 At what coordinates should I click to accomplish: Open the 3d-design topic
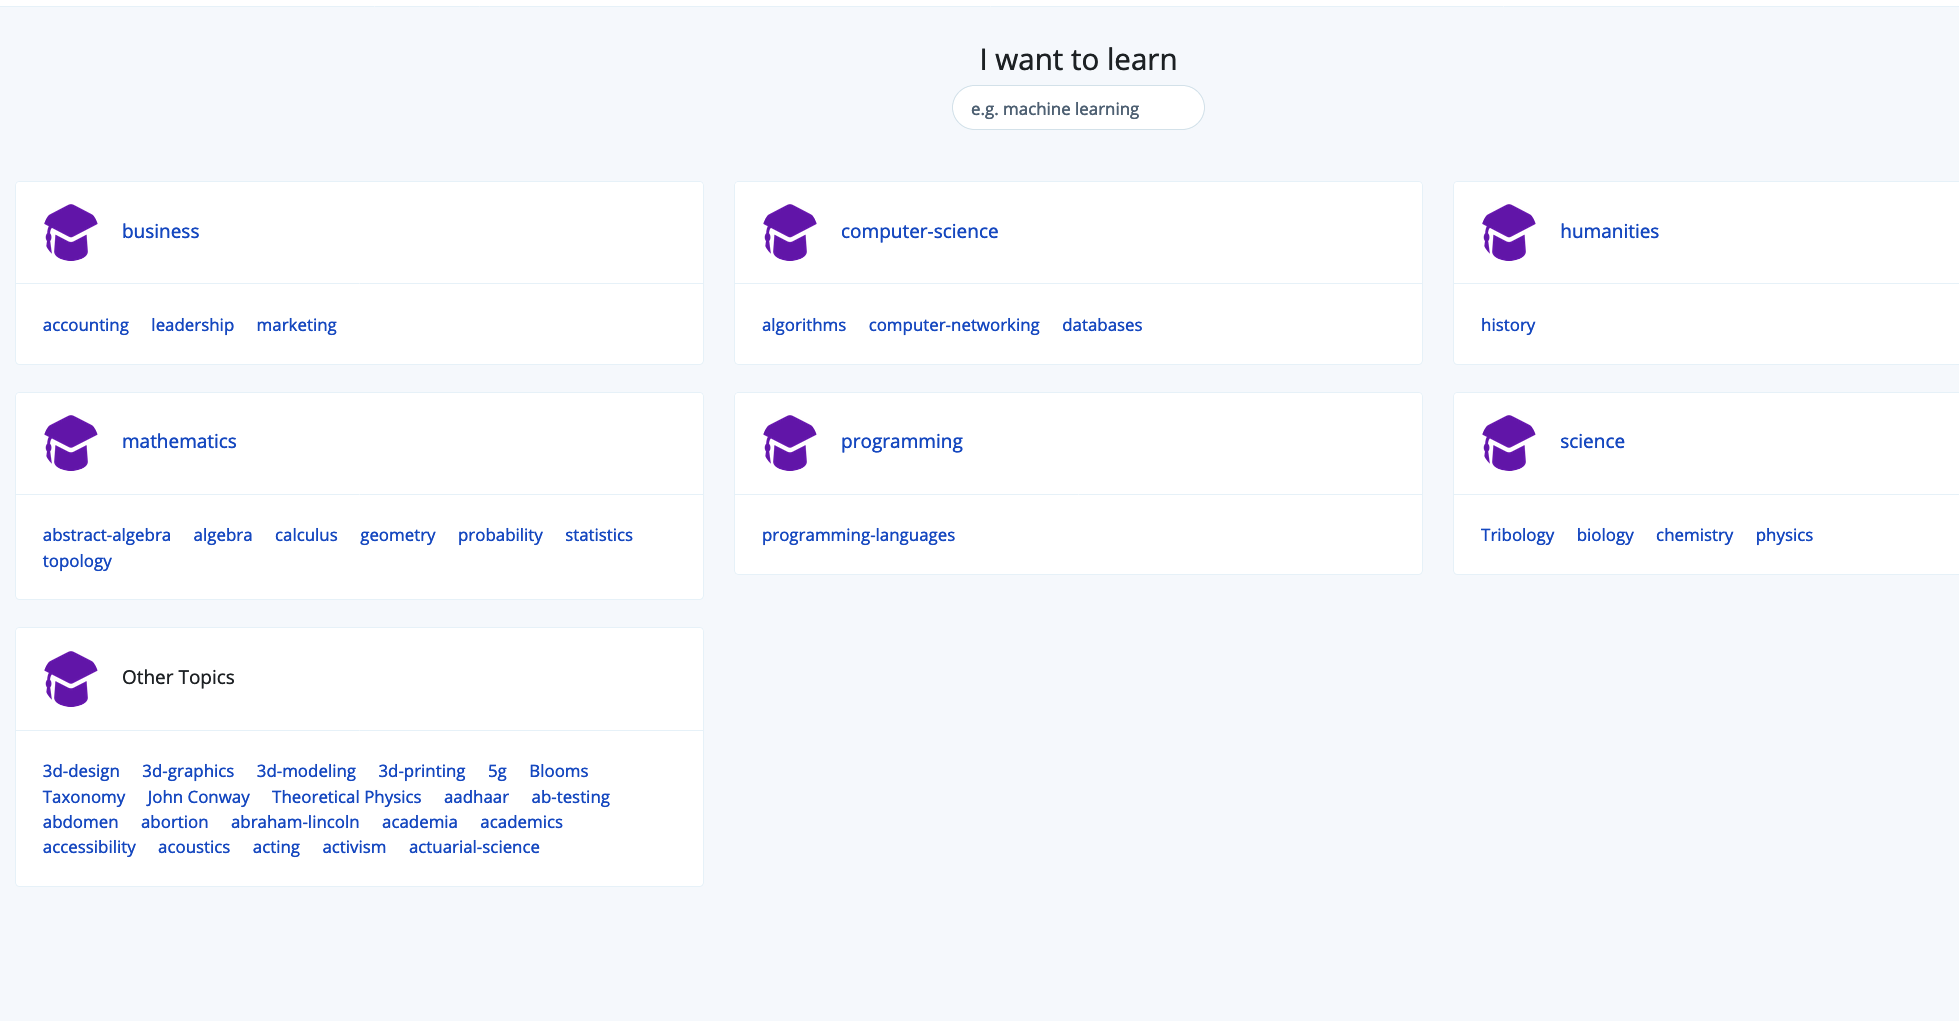point(81,771)
